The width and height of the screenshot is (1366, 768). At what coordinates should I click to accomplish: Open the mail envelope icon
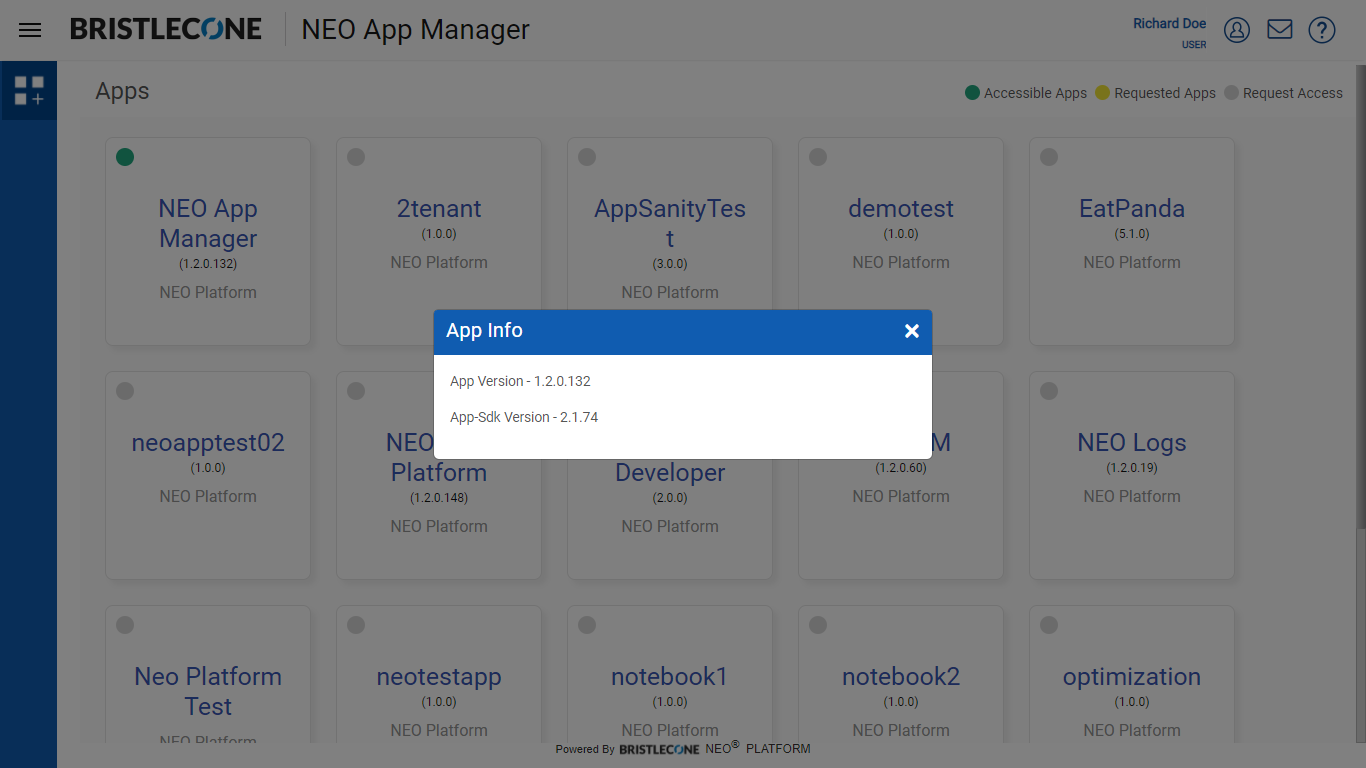(1280, 29)
